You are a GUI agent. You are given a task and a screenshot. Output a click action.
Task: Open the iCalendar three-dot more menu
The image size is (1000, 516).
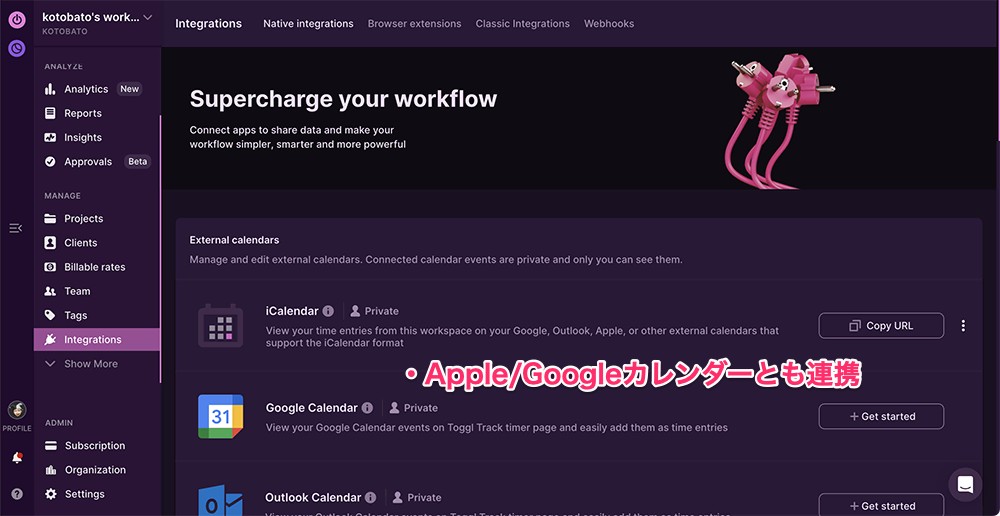[x=963, y=325]
